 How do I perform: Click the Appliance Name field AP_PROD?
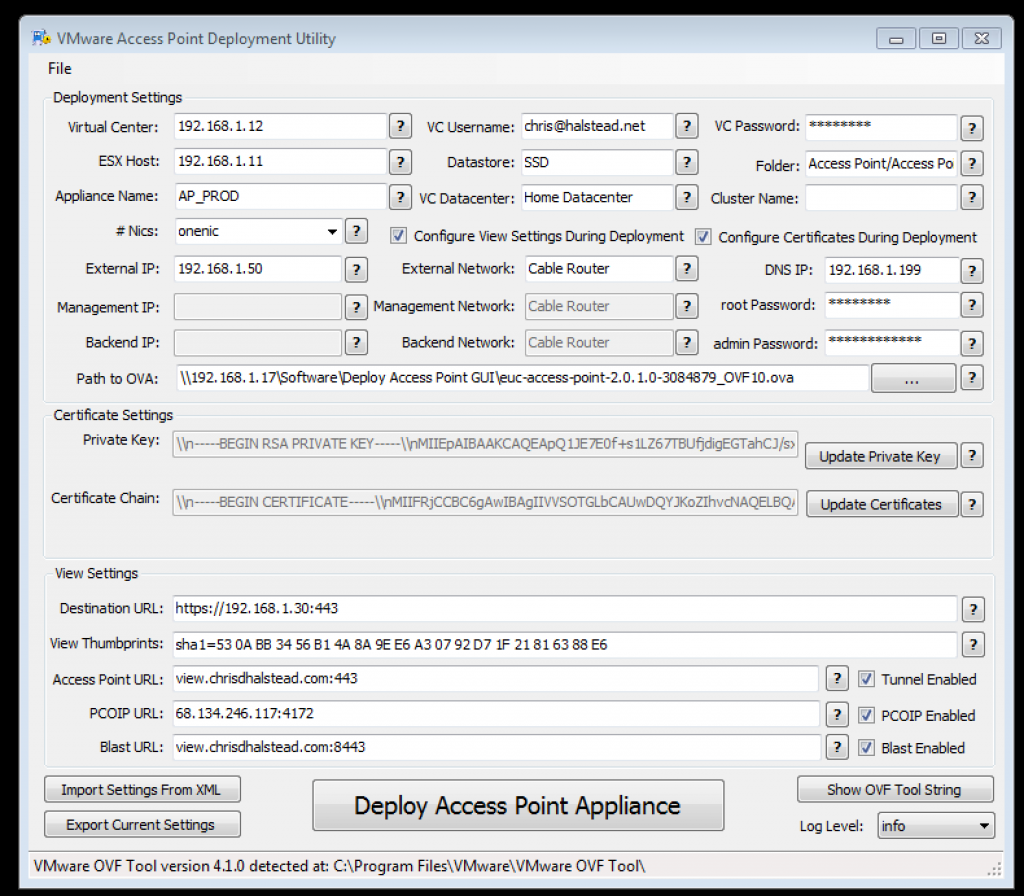[x=280, y=196]
